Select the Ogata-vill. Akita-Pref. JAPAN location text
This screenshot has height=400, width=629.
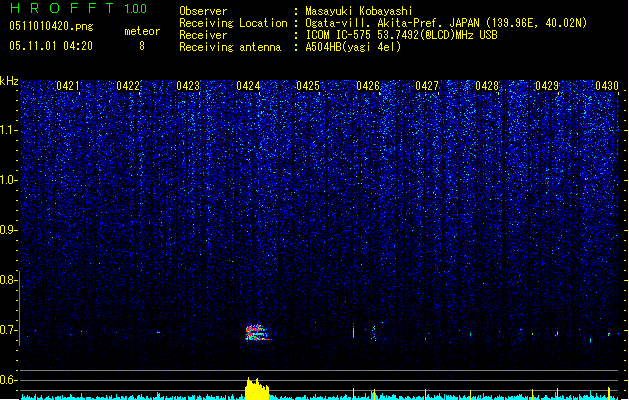[x=446, y=23]
